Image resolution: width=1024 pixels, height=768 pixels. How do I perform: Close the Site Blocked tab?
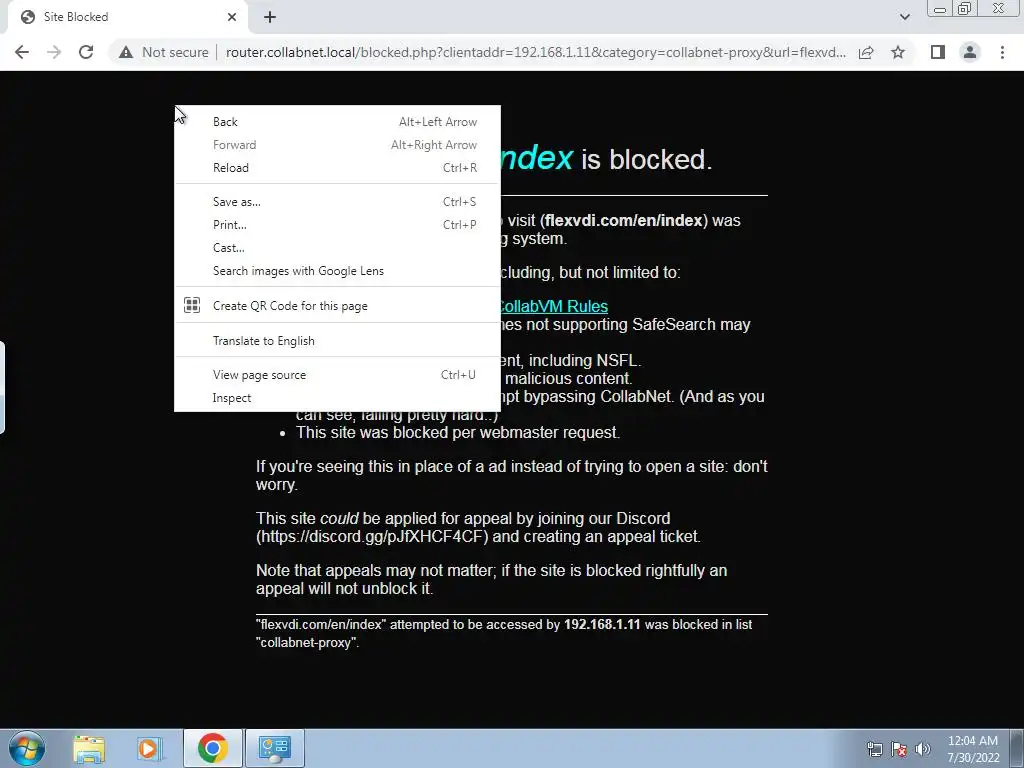point(232,17)
